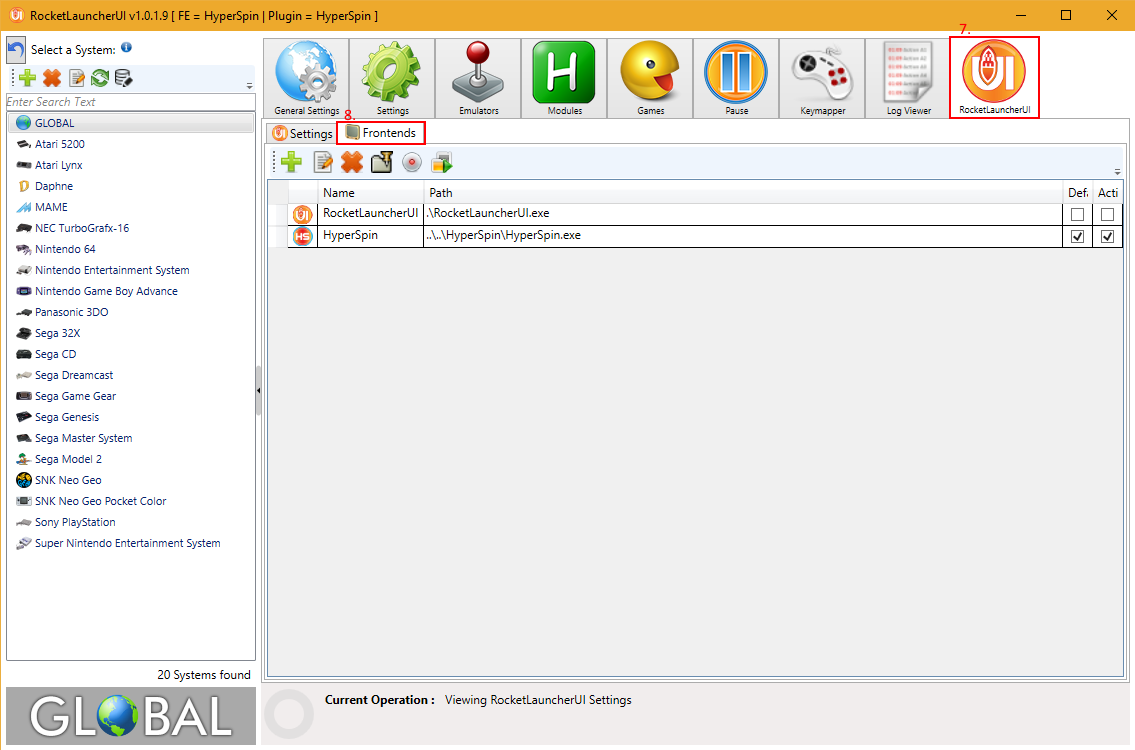This screenshot has height=750, width=1135.
Task: Switch to the Settings sub-tab
Action: [x=302, y=133]
